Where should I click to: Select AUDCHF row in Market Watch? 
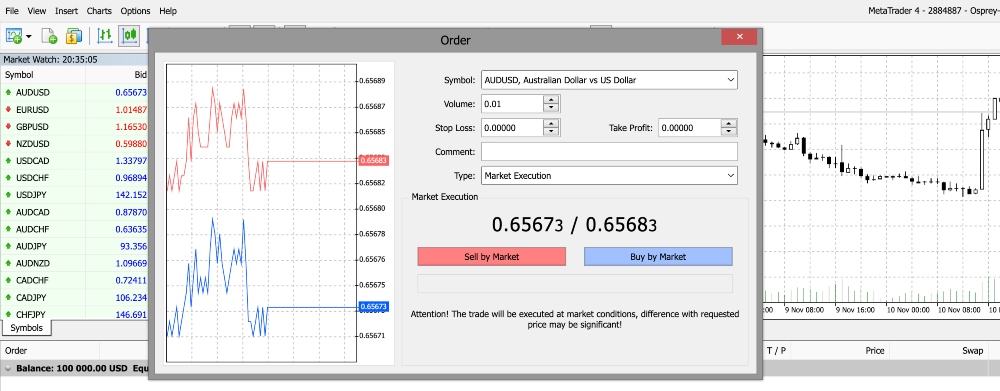75,229
